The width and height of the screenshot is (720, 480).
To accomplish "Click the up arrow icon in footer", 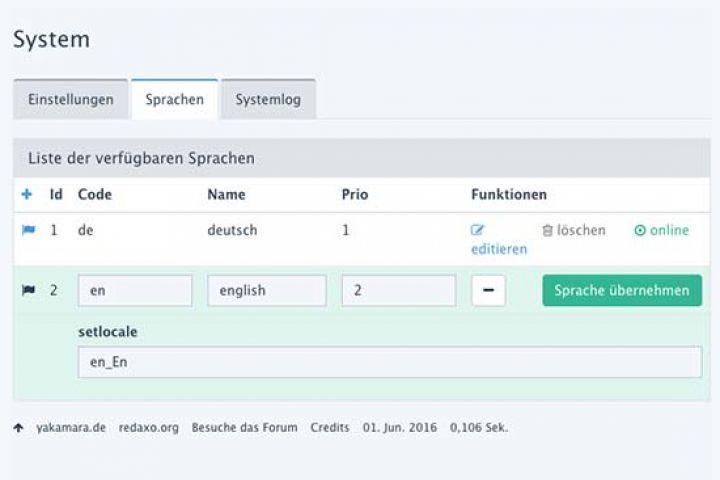I will coord(19,428).
